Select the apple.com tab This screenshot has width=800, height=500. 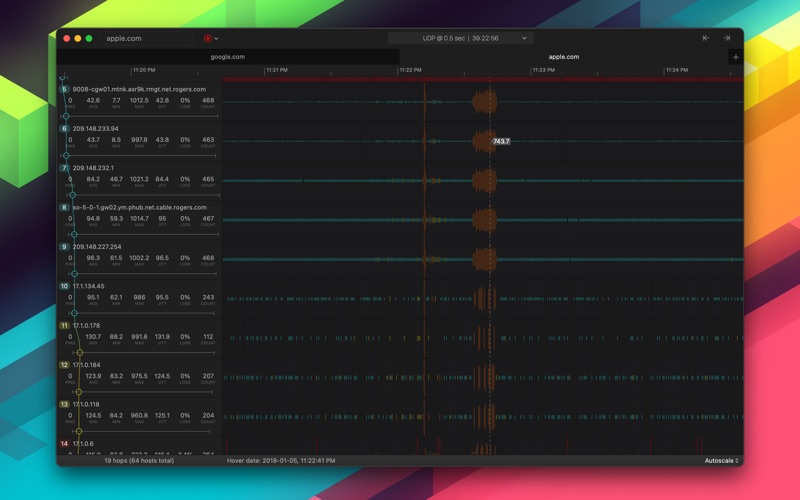click(x=564, y=57)
